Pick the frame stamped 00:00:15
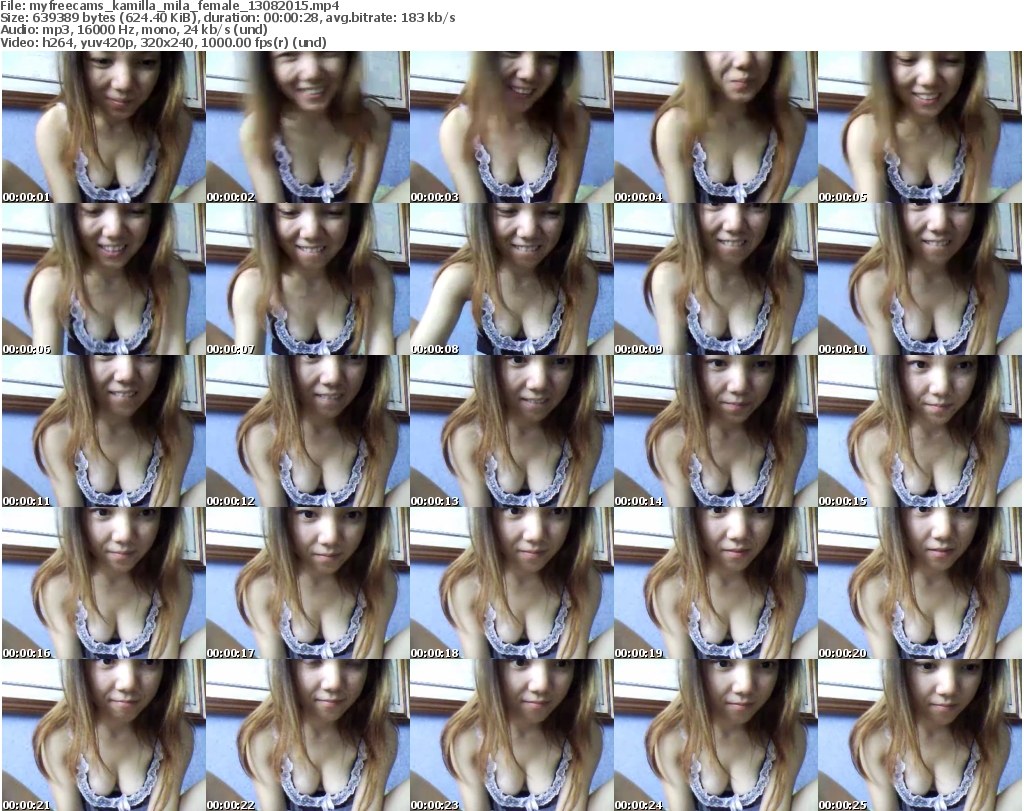 [x=920, y=431]
